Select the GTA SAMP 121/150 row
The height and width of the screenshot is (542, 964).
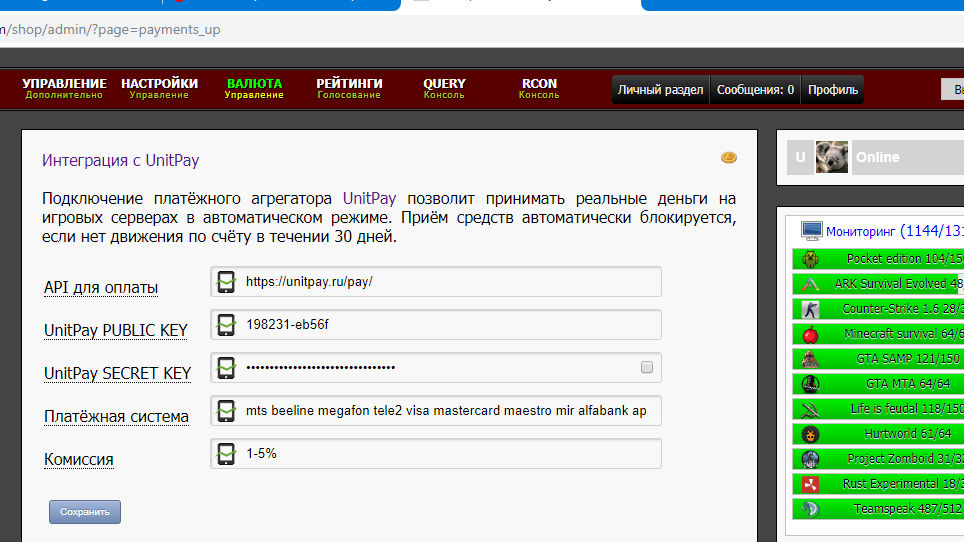pos(878,359)
